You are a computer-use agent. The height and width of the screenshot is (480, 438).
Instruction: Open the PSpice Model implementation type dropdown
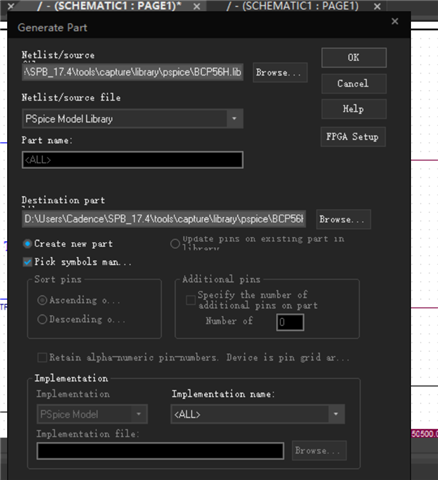click(x=92, y=414)
